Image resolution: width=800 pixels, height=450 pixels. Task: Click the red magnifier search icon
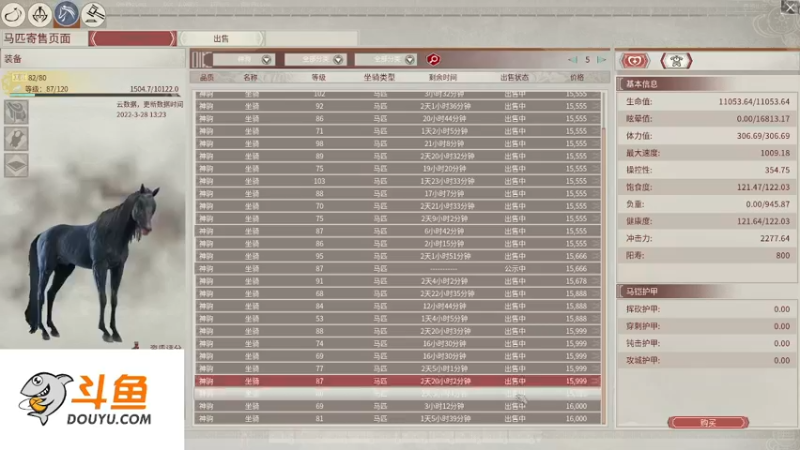point(433,60)
